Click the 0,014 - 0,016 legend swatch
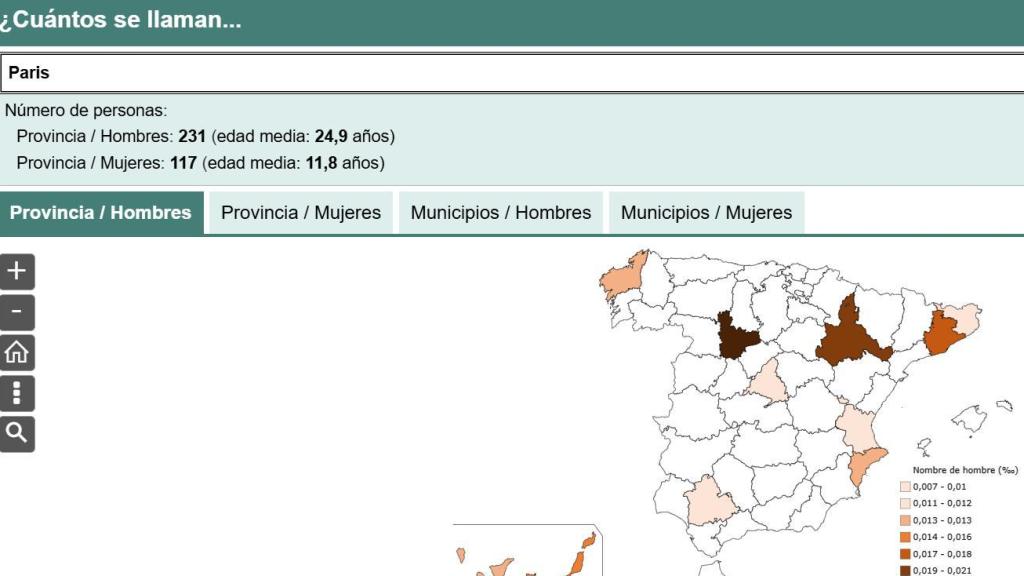Screen dimensions: 1024x576 [906, 537]
